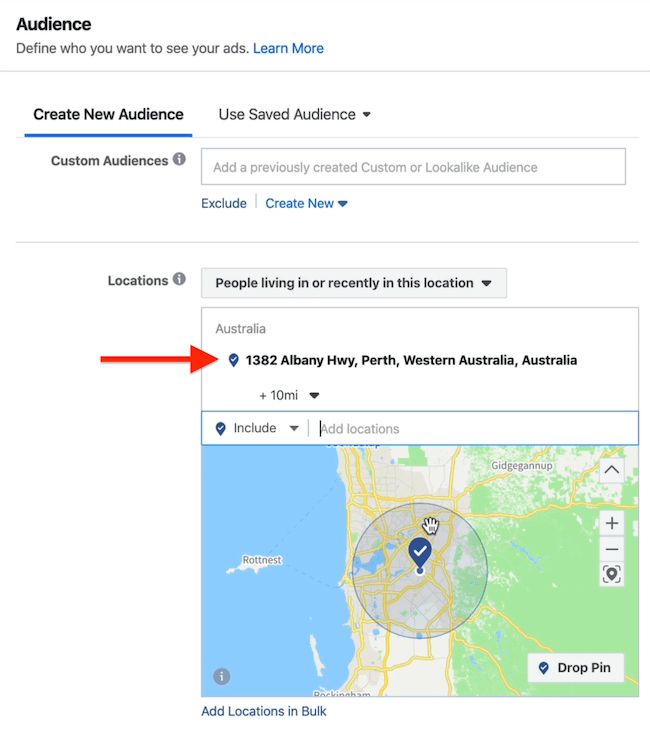Click the Learn More link
Viewport: 650px width, 731px height.
click(x=288, y=48)
